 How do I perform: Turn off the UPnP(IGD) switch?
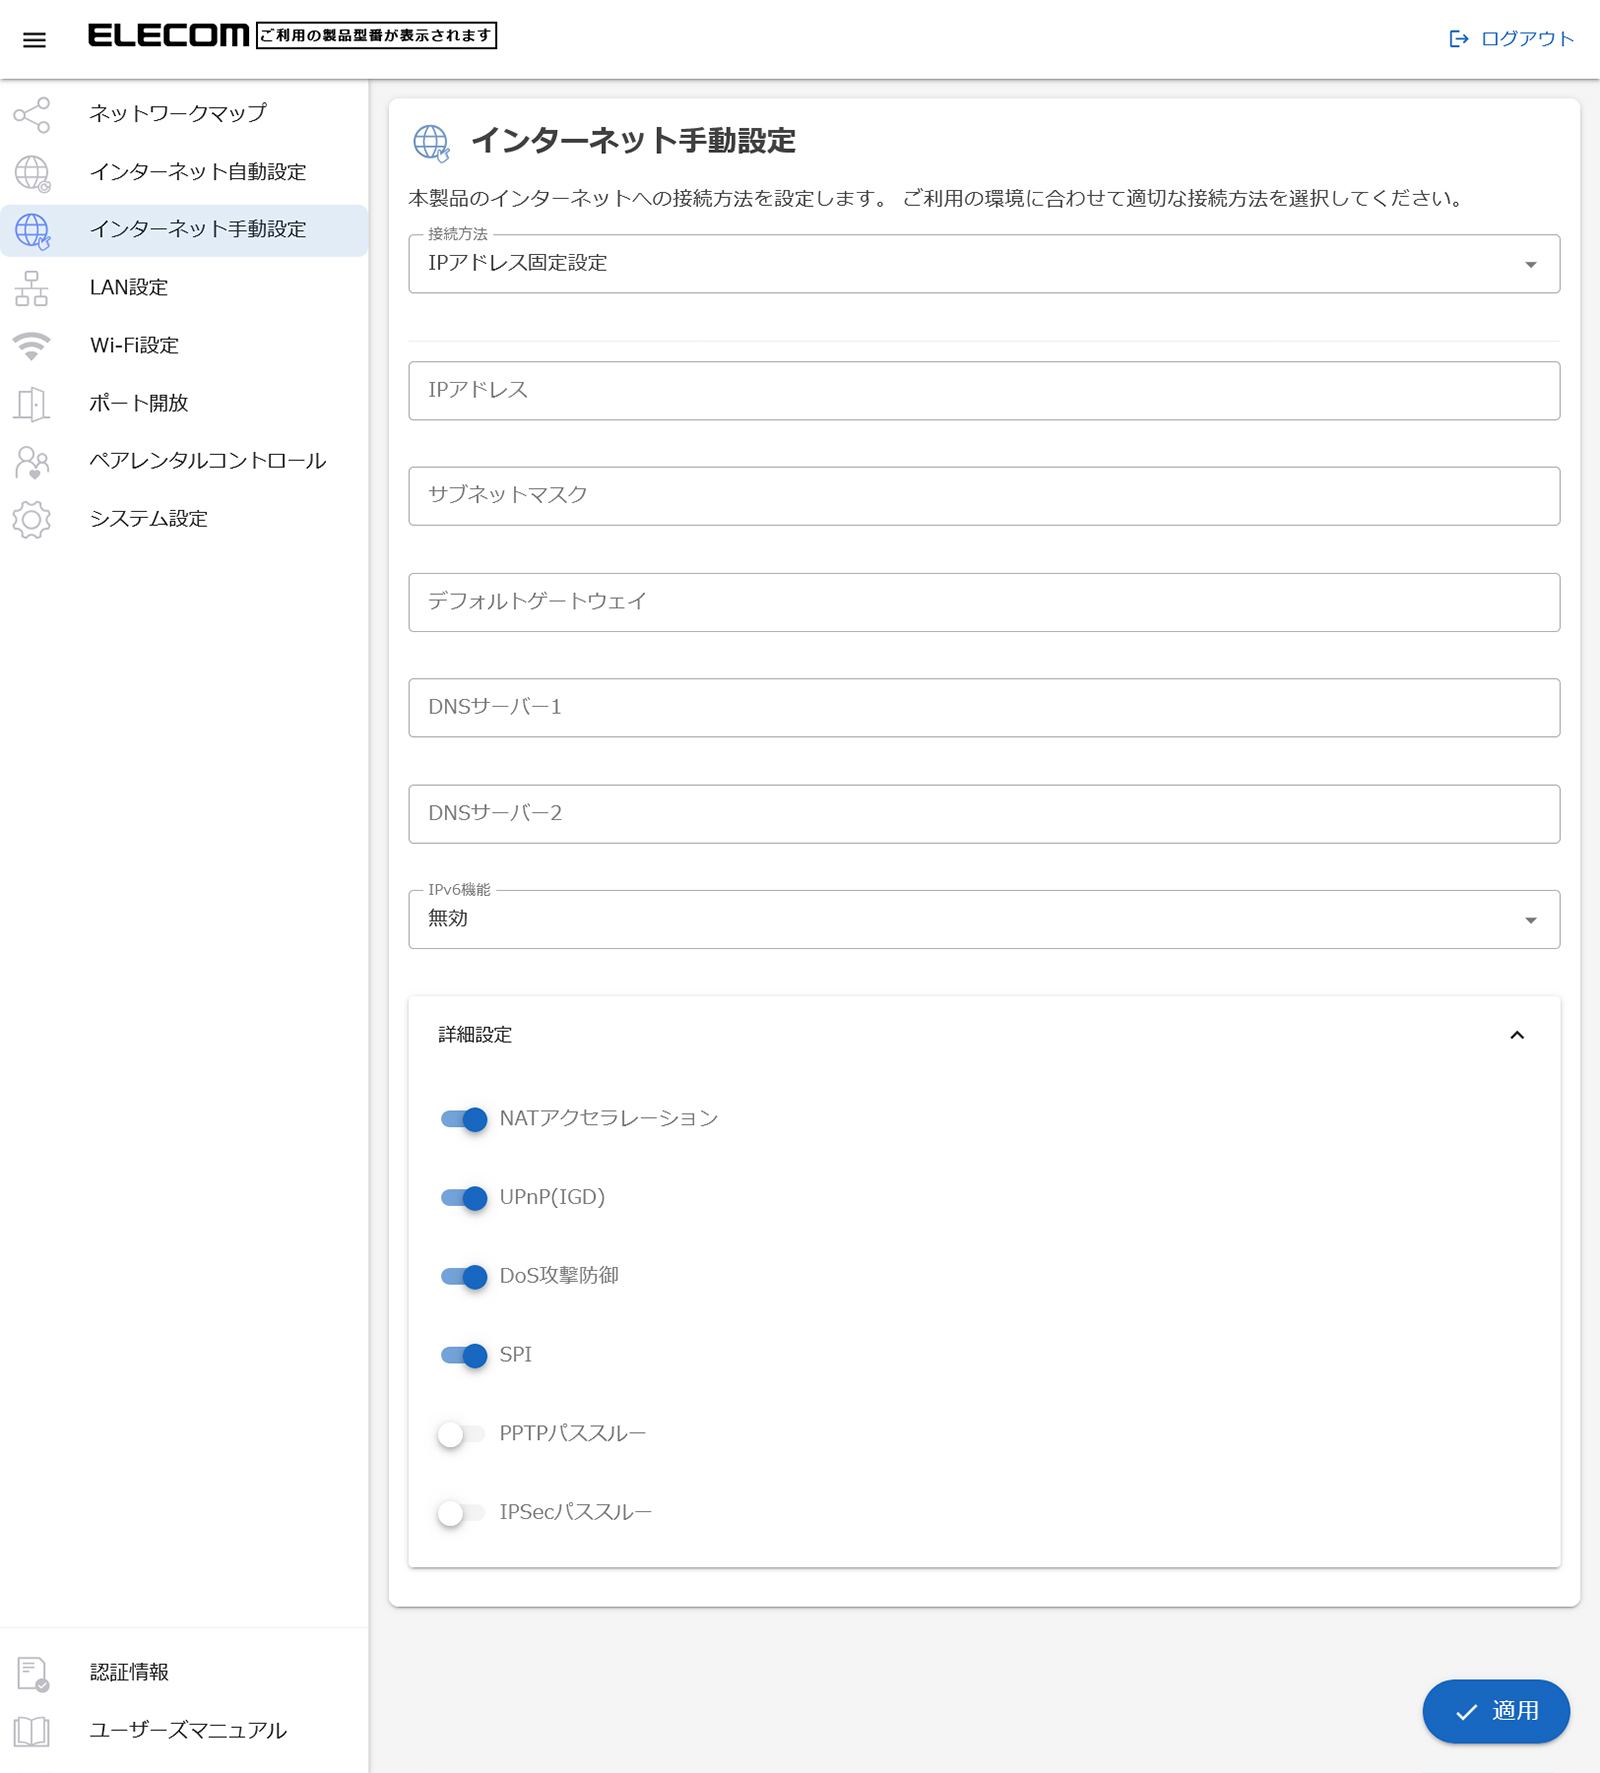click(464, 1198)
